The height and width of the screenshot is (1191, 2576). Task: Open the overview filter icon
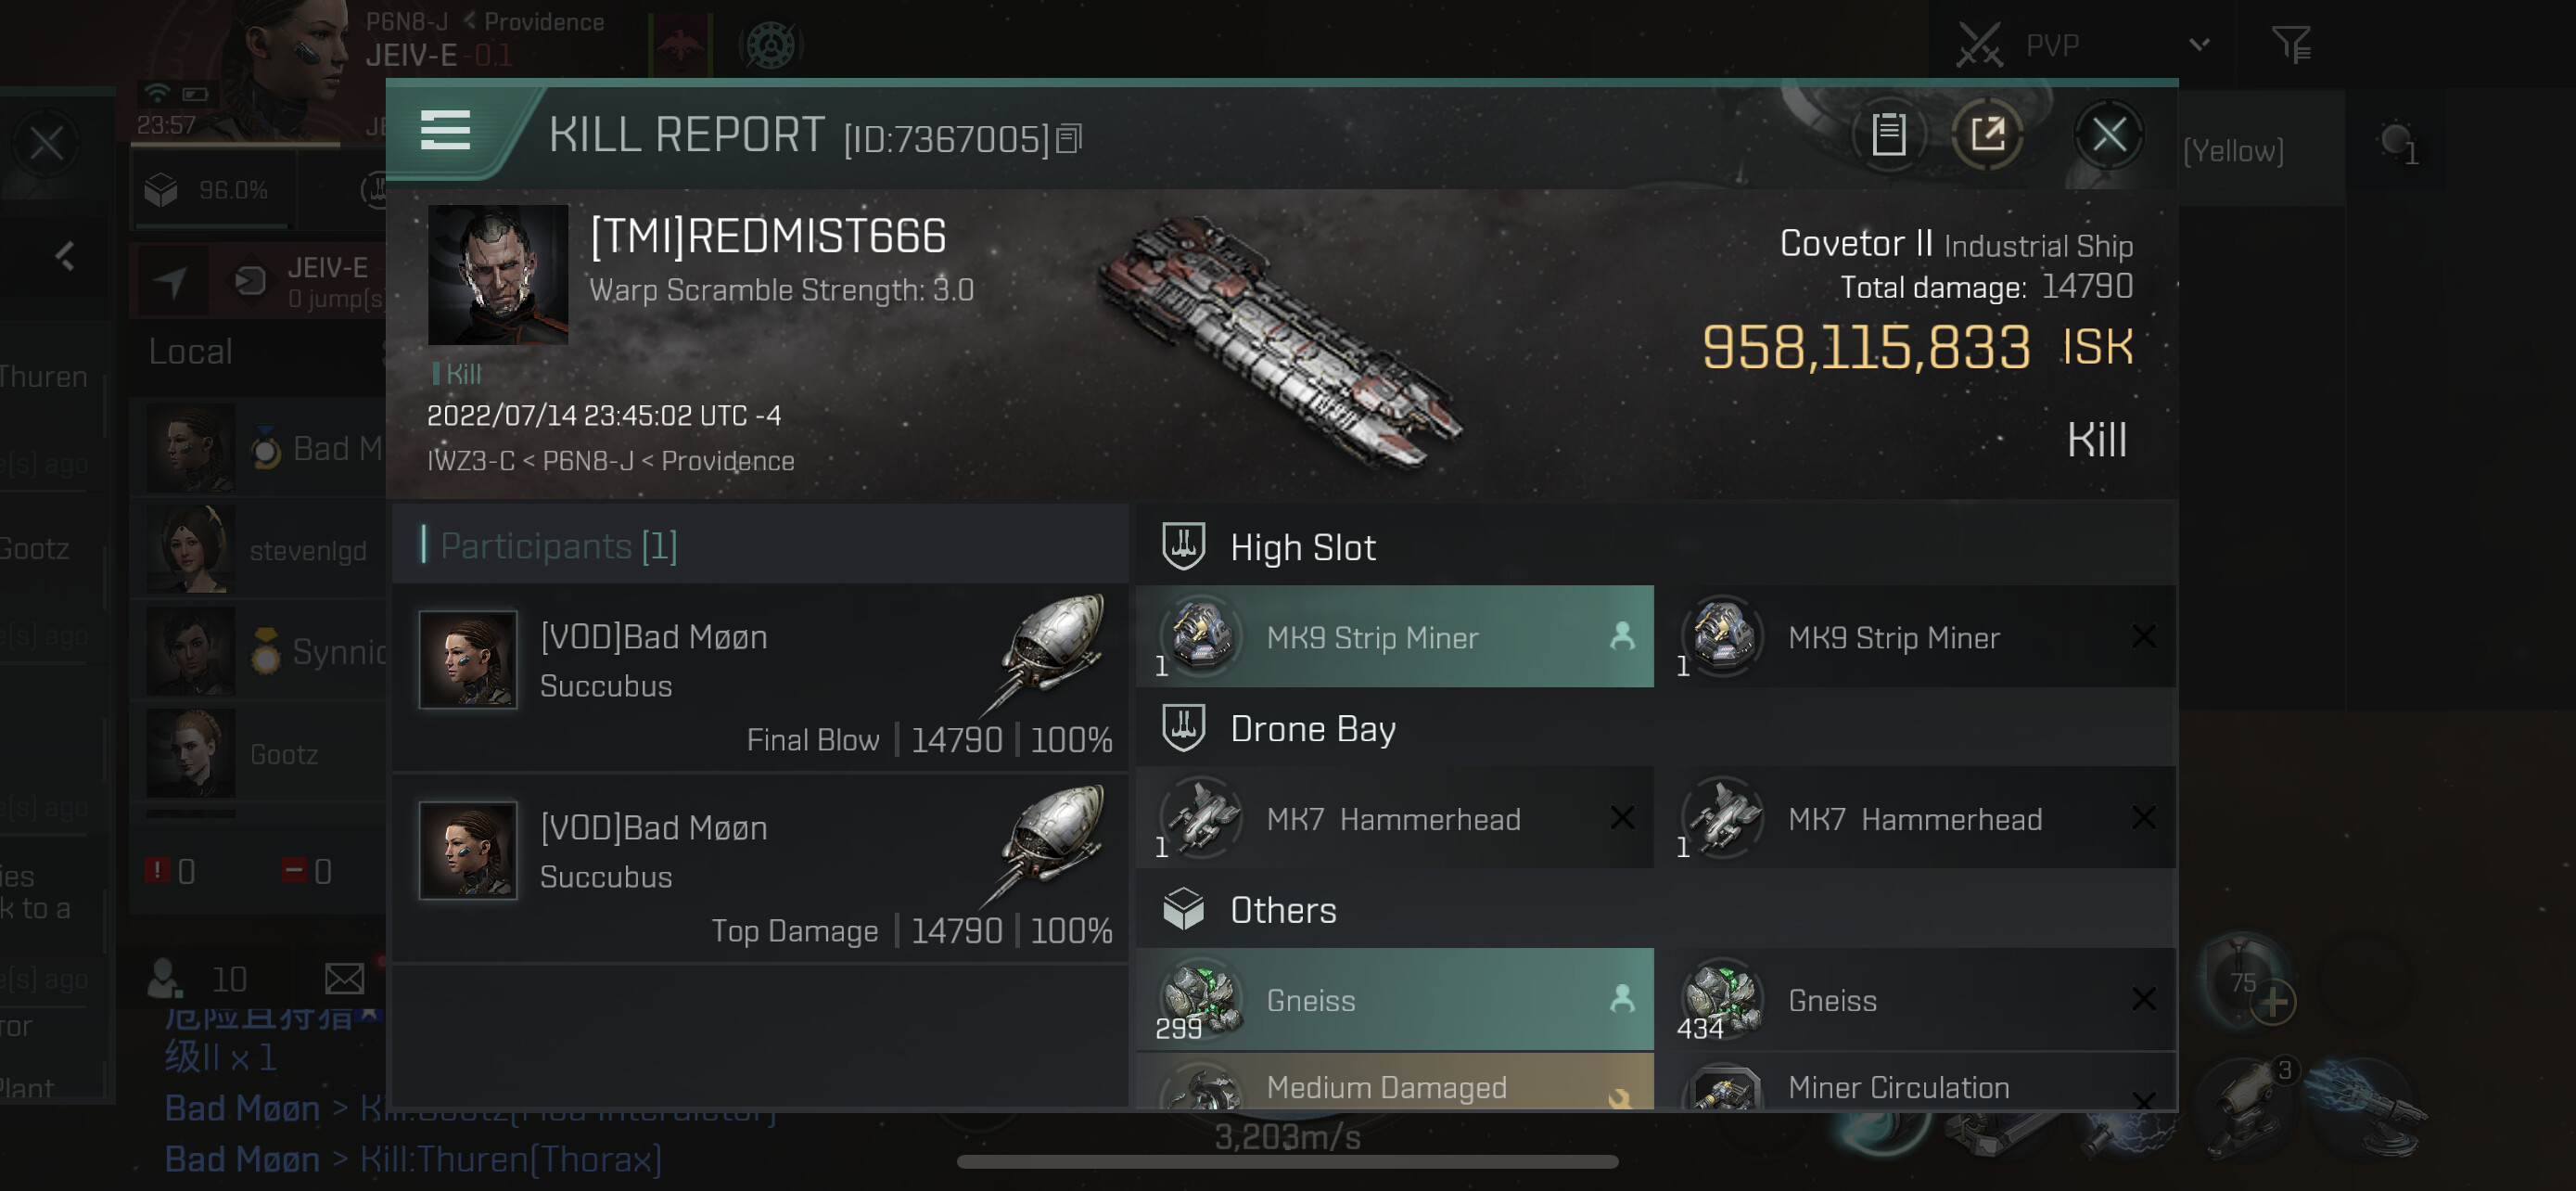click(2290, 44)
